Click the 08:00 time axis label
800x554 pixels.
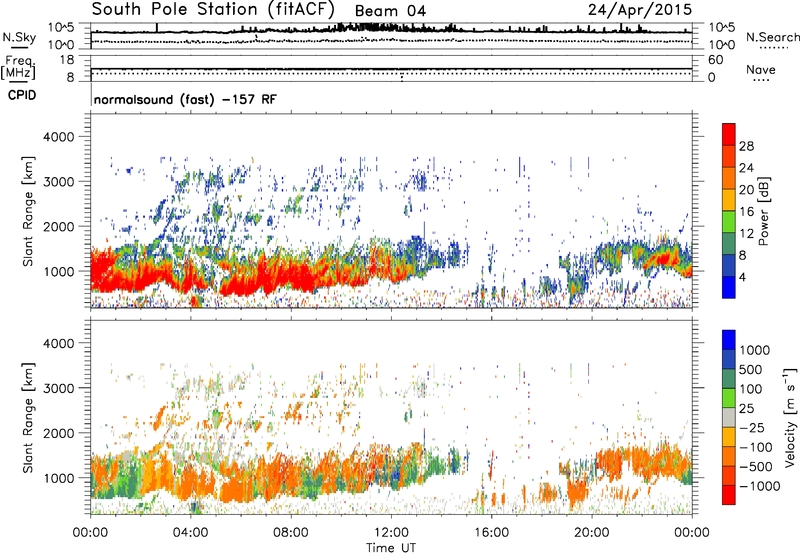pyautogui.click(x=291, y=533)
